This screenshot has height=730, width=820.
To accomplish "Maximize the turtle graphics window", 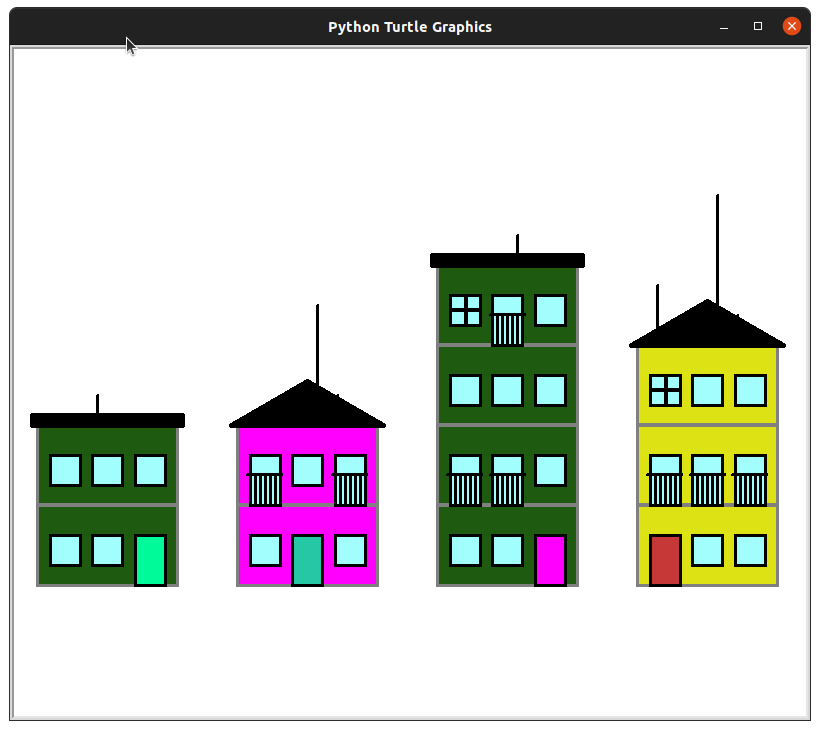I will pyautogui.click(x=758, y=27).
